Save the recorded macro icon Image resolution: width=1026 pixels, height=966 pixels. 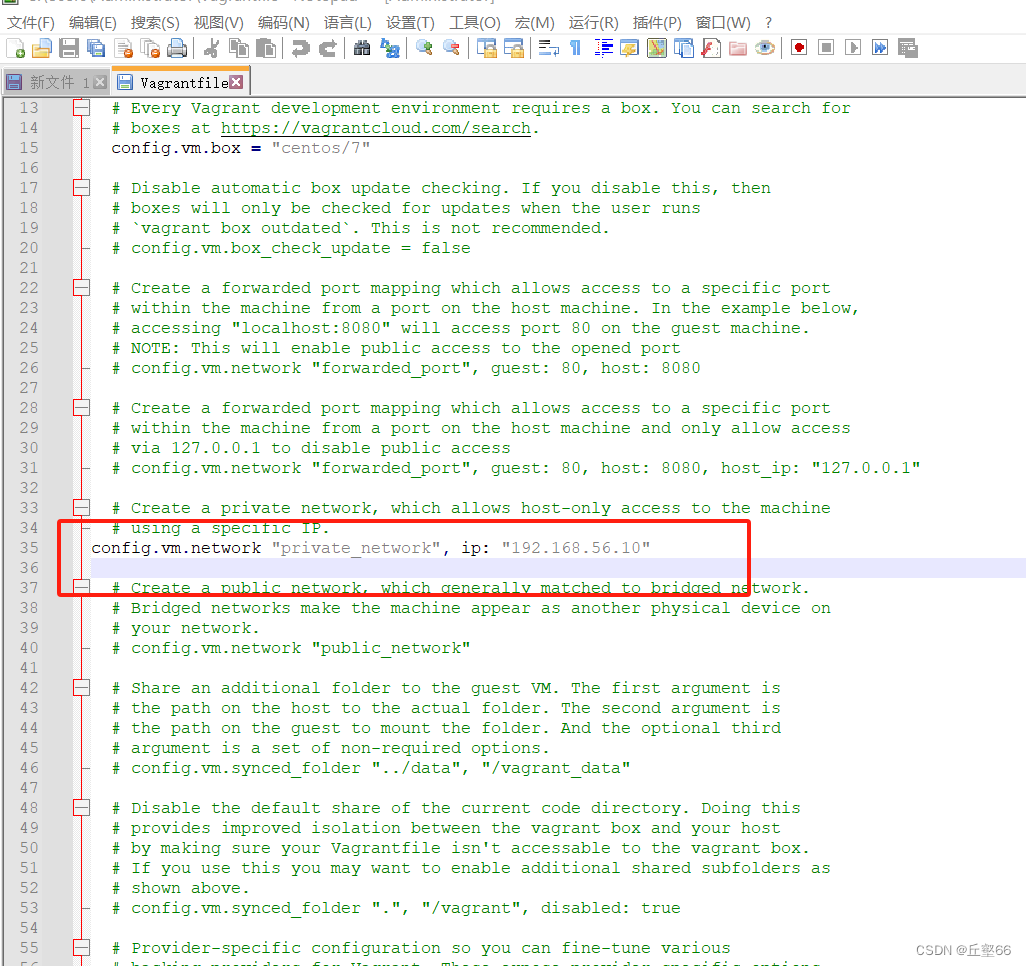[908, 48]
